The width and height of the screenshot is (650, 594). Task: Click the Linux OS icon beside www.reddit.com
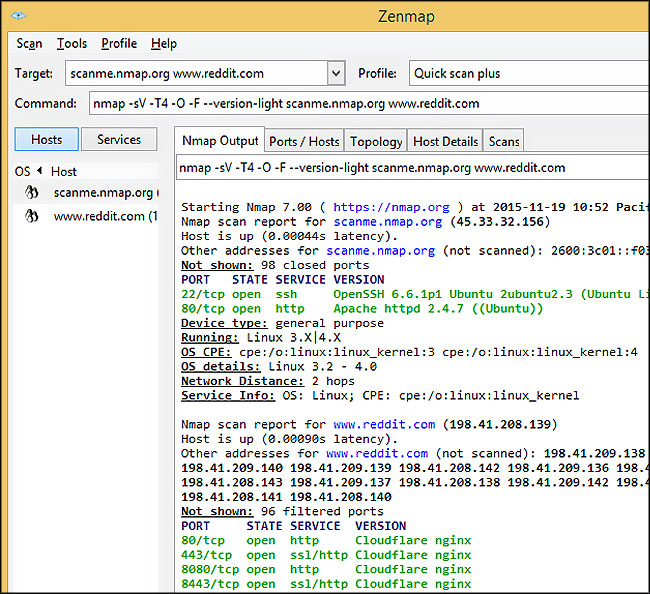click(32, 216)
